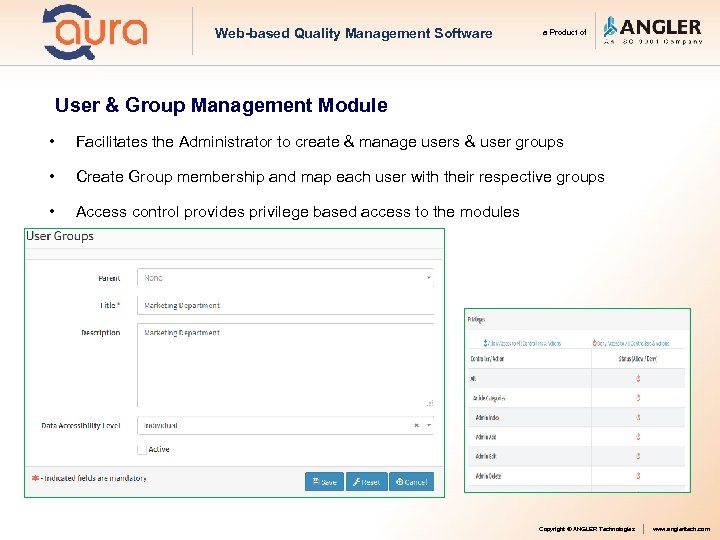Open the www.anglertech.com footer link
The width and height of the screenshot is (720, 540).
pos(681,529)
